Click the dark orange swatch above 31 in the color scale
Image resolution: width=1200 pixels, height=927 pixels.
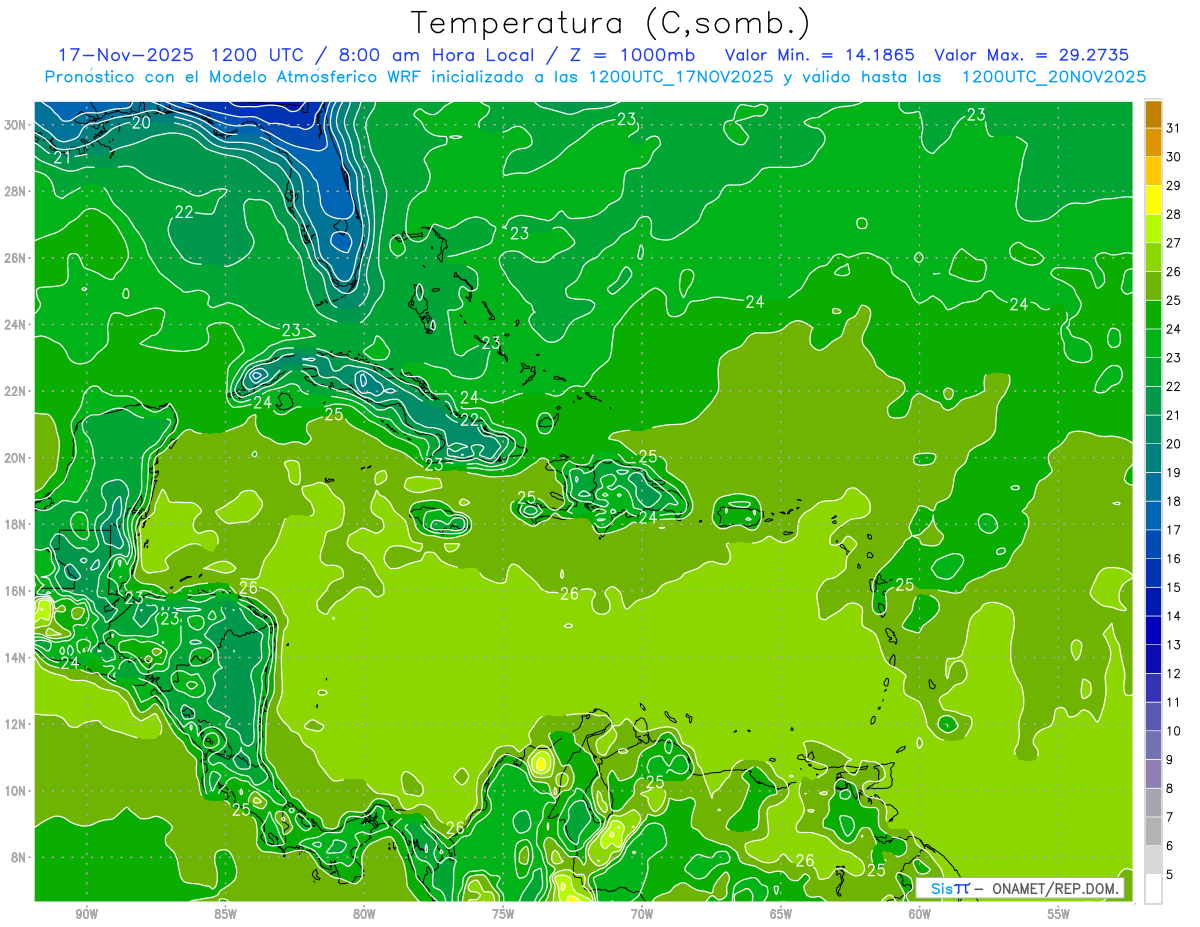tap(1153, 114)
